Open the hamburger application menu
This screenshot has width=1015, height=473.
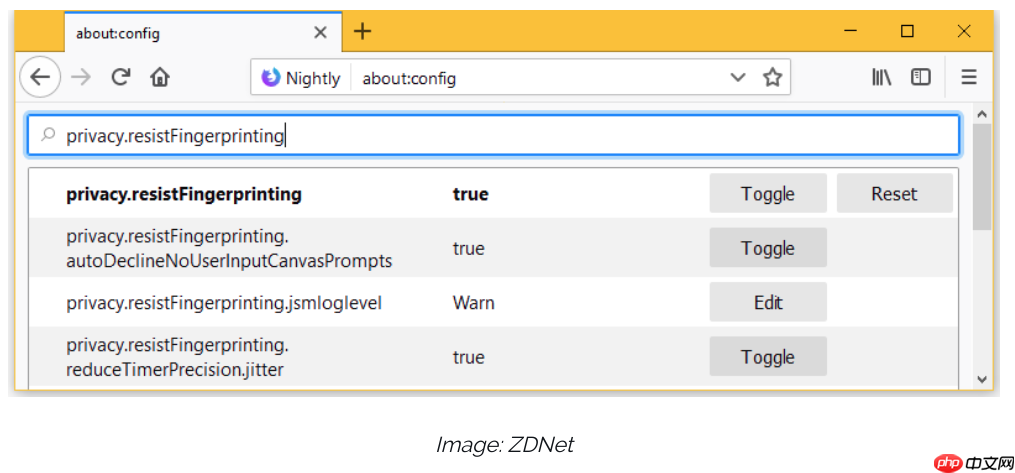pos(968,77)
